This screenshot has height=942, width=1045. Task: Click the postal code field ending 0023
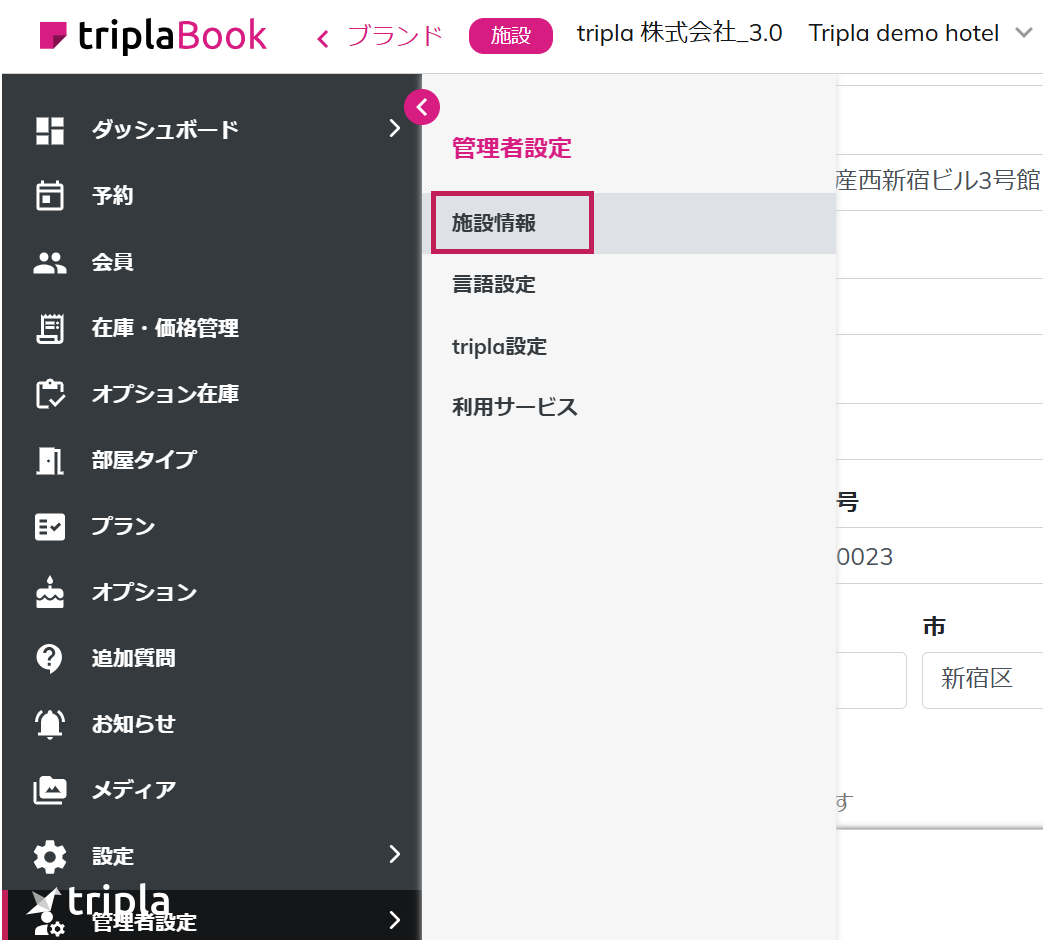(940, 556)
